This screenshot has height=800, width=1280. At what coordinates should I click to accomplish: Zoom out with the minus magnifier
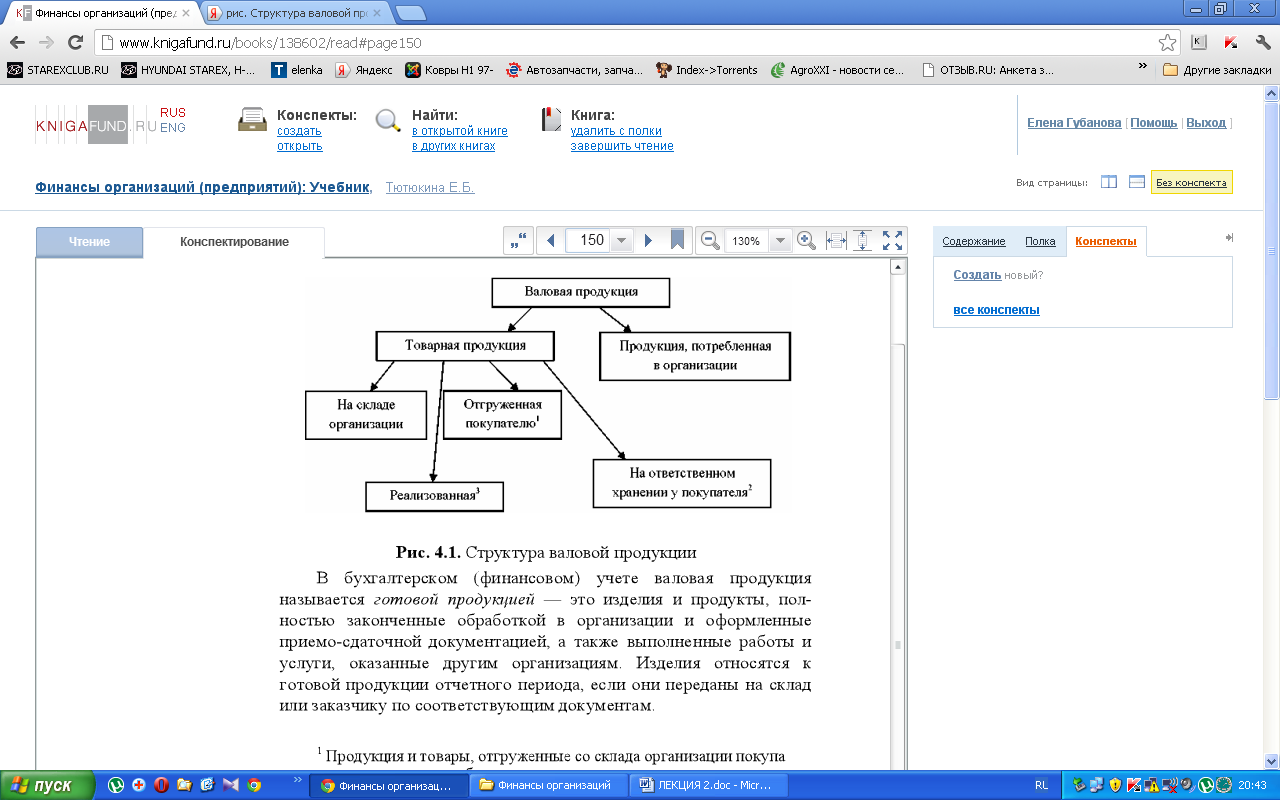point(711,241)
